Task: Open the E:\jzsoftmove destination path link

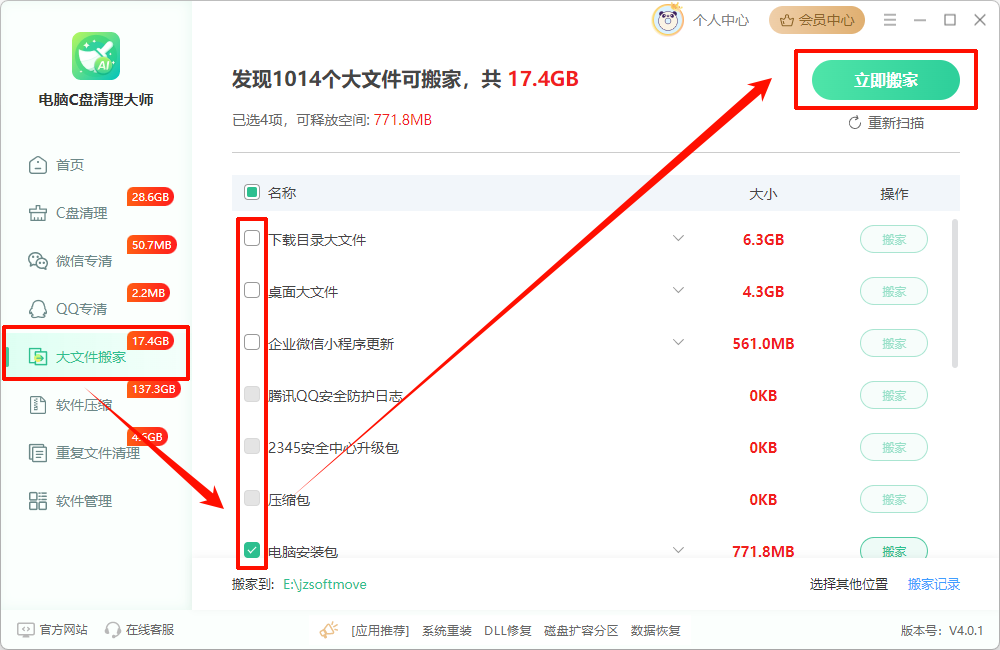Action: pyautogui.click(x=327, y=584)
